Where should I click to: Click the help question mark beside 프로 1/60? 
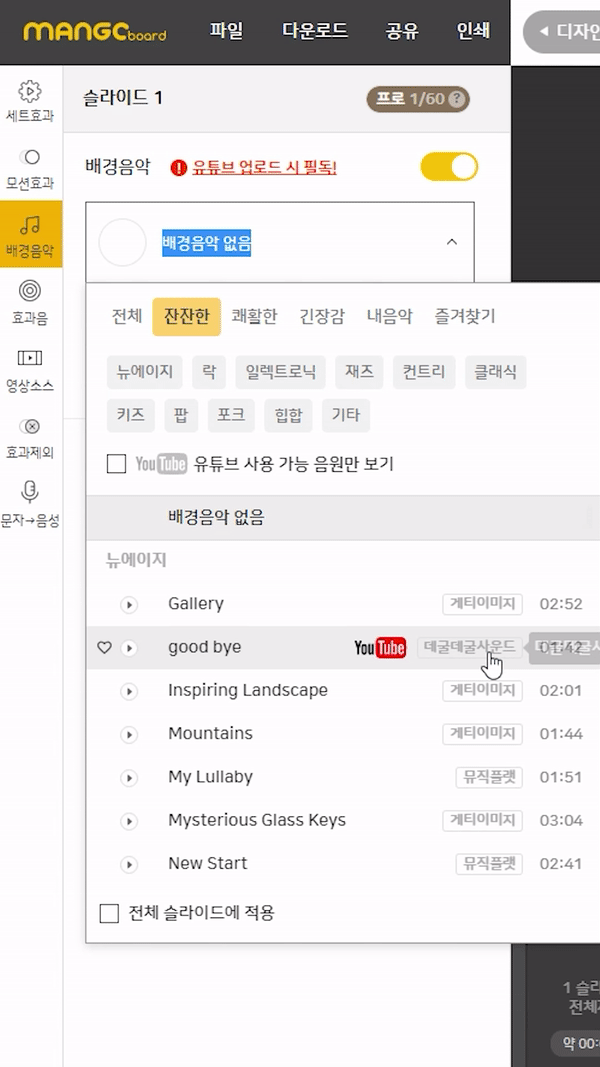click(458, 99)
